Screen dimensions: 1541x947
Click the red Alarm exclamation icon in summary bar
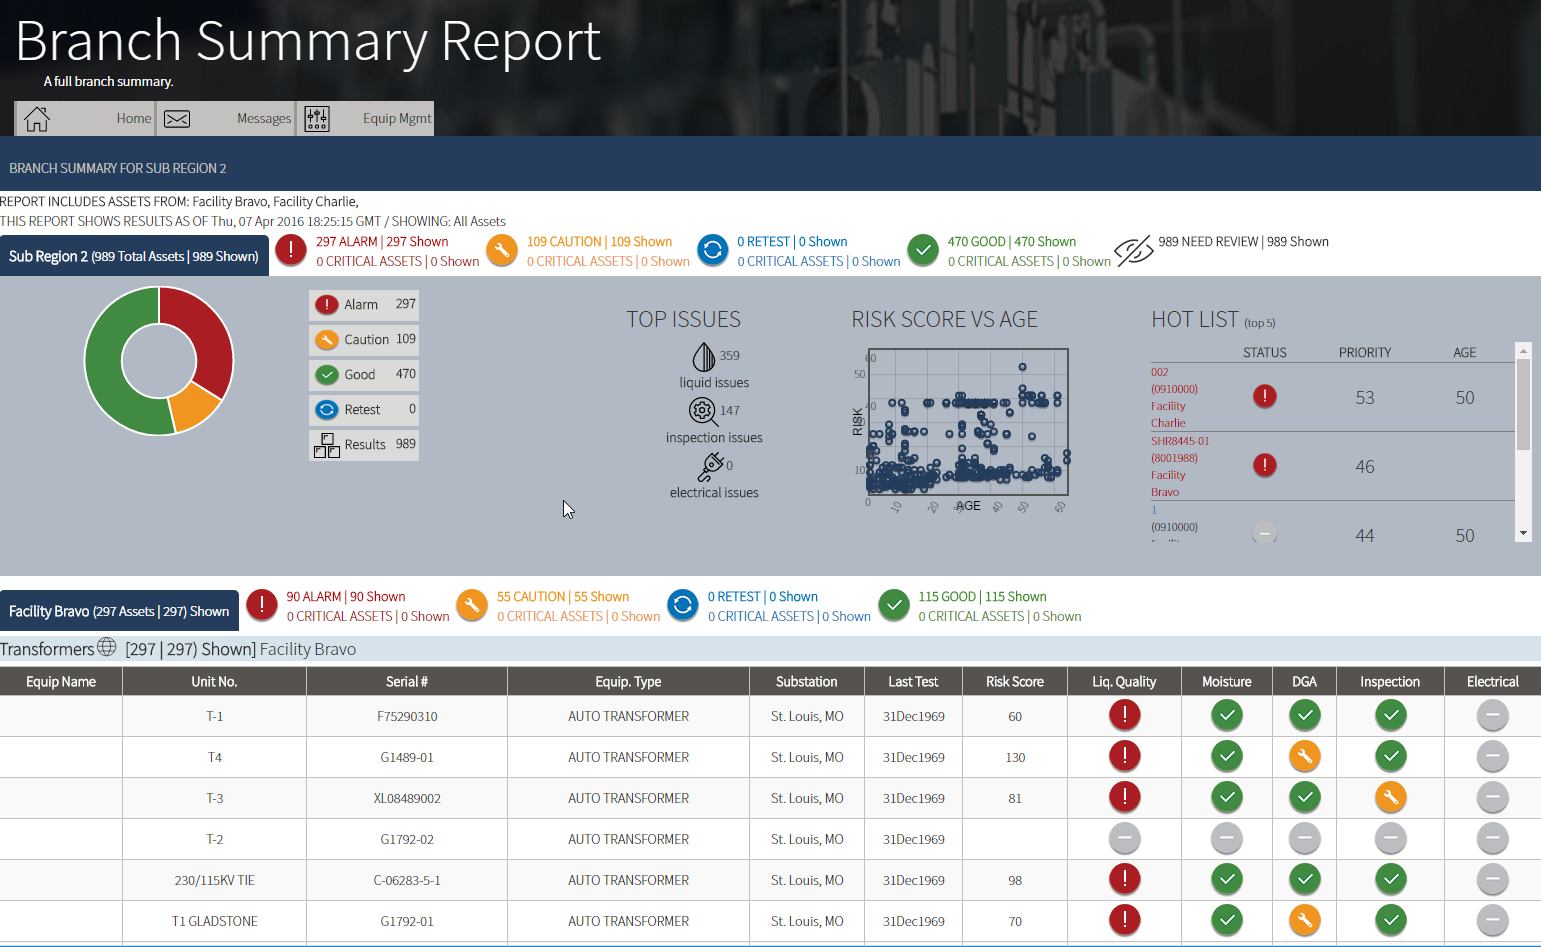pos(290,250)
